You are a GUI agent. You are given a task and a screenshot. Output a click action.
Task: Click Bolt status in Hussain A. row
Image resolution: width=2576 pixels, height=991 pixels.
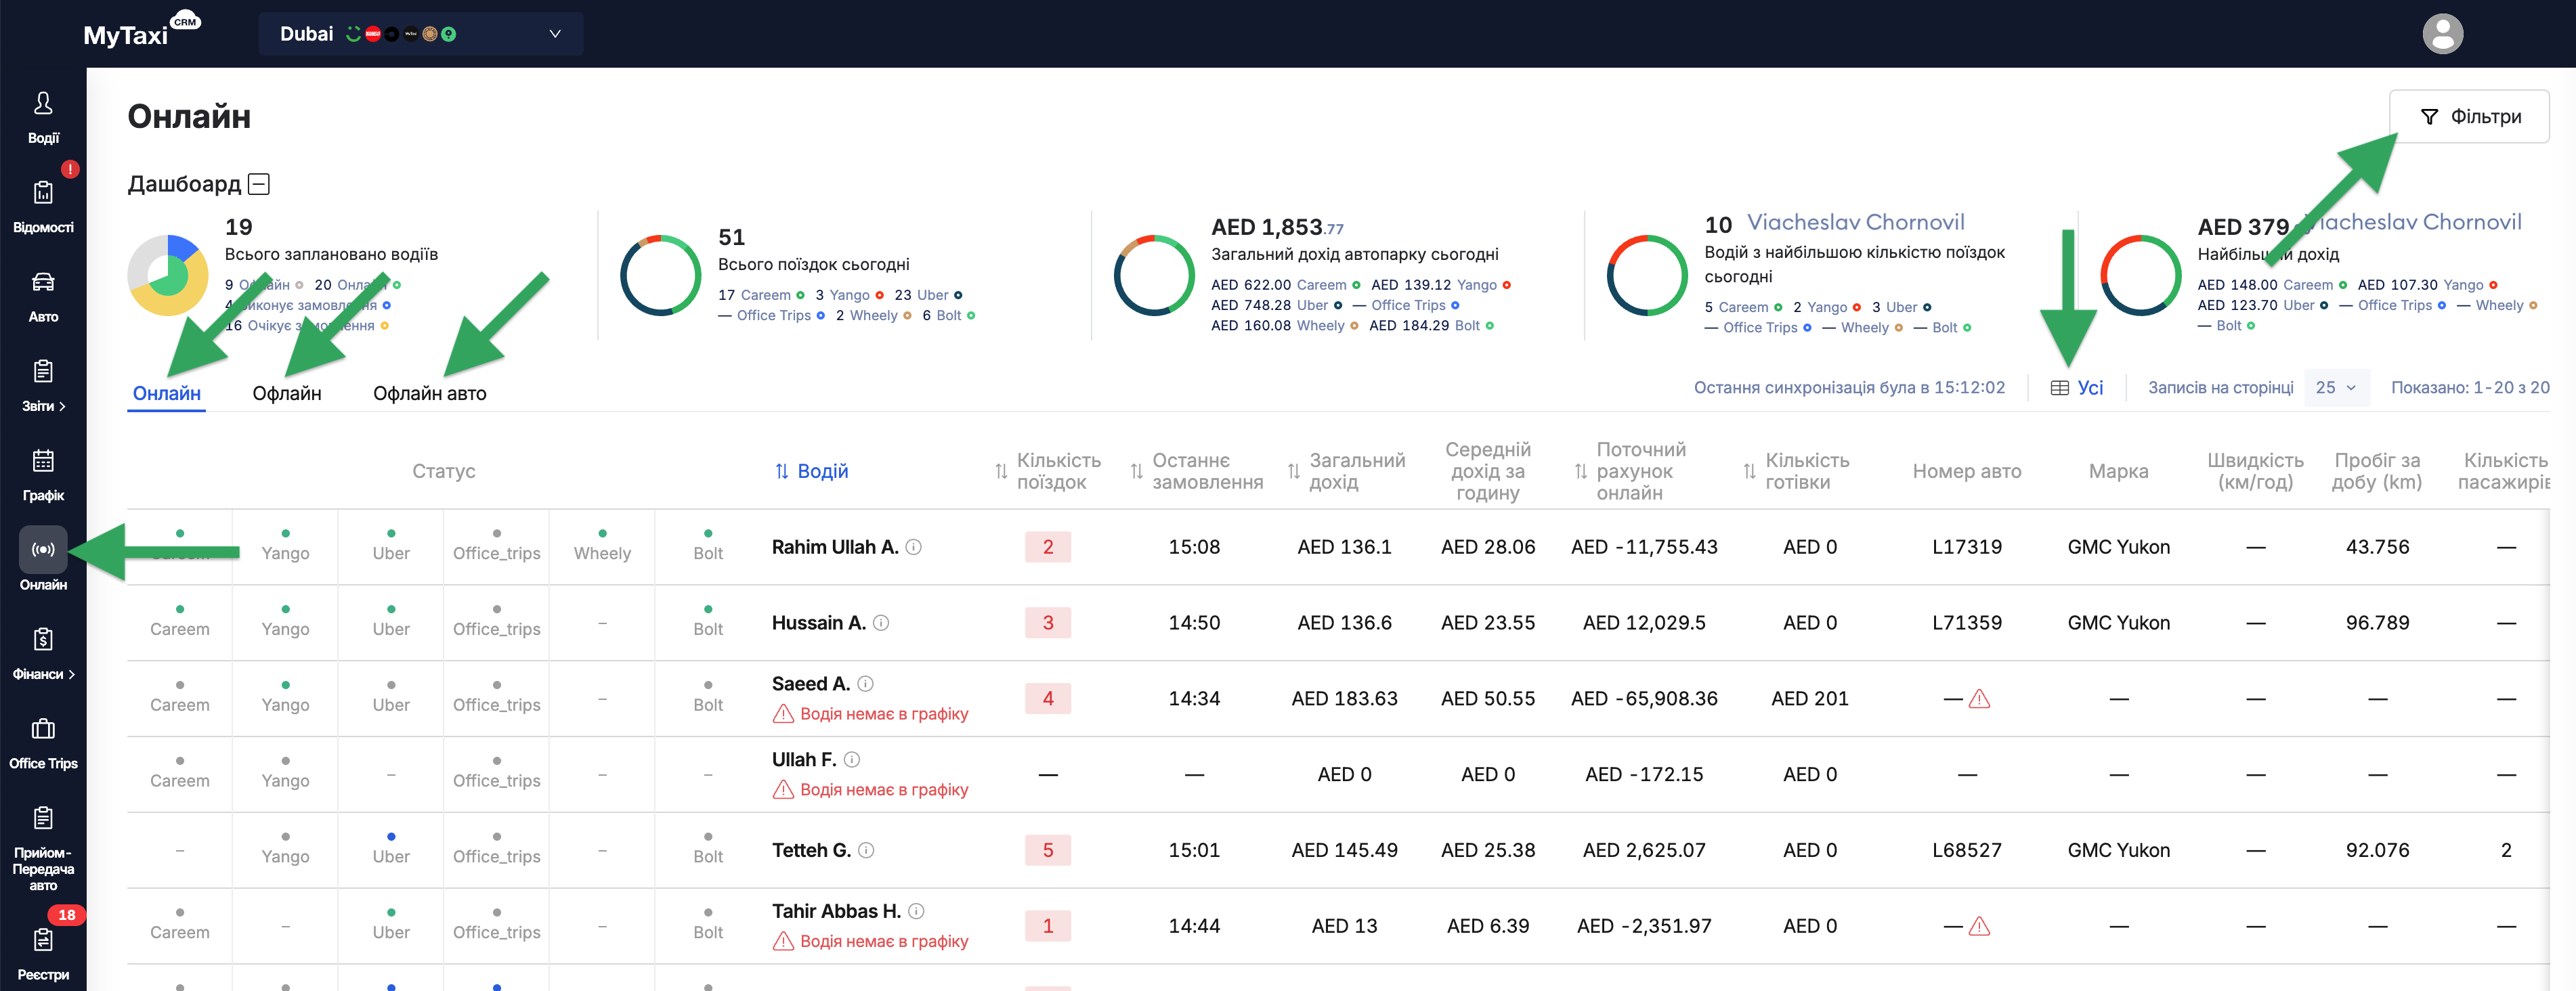point(708,621)
